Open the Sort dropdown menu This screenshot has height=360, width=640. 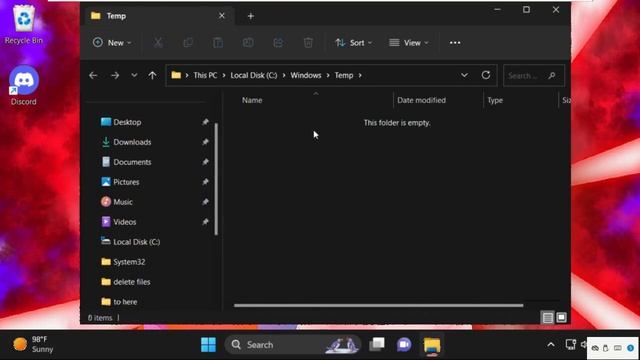coord(353,42)
